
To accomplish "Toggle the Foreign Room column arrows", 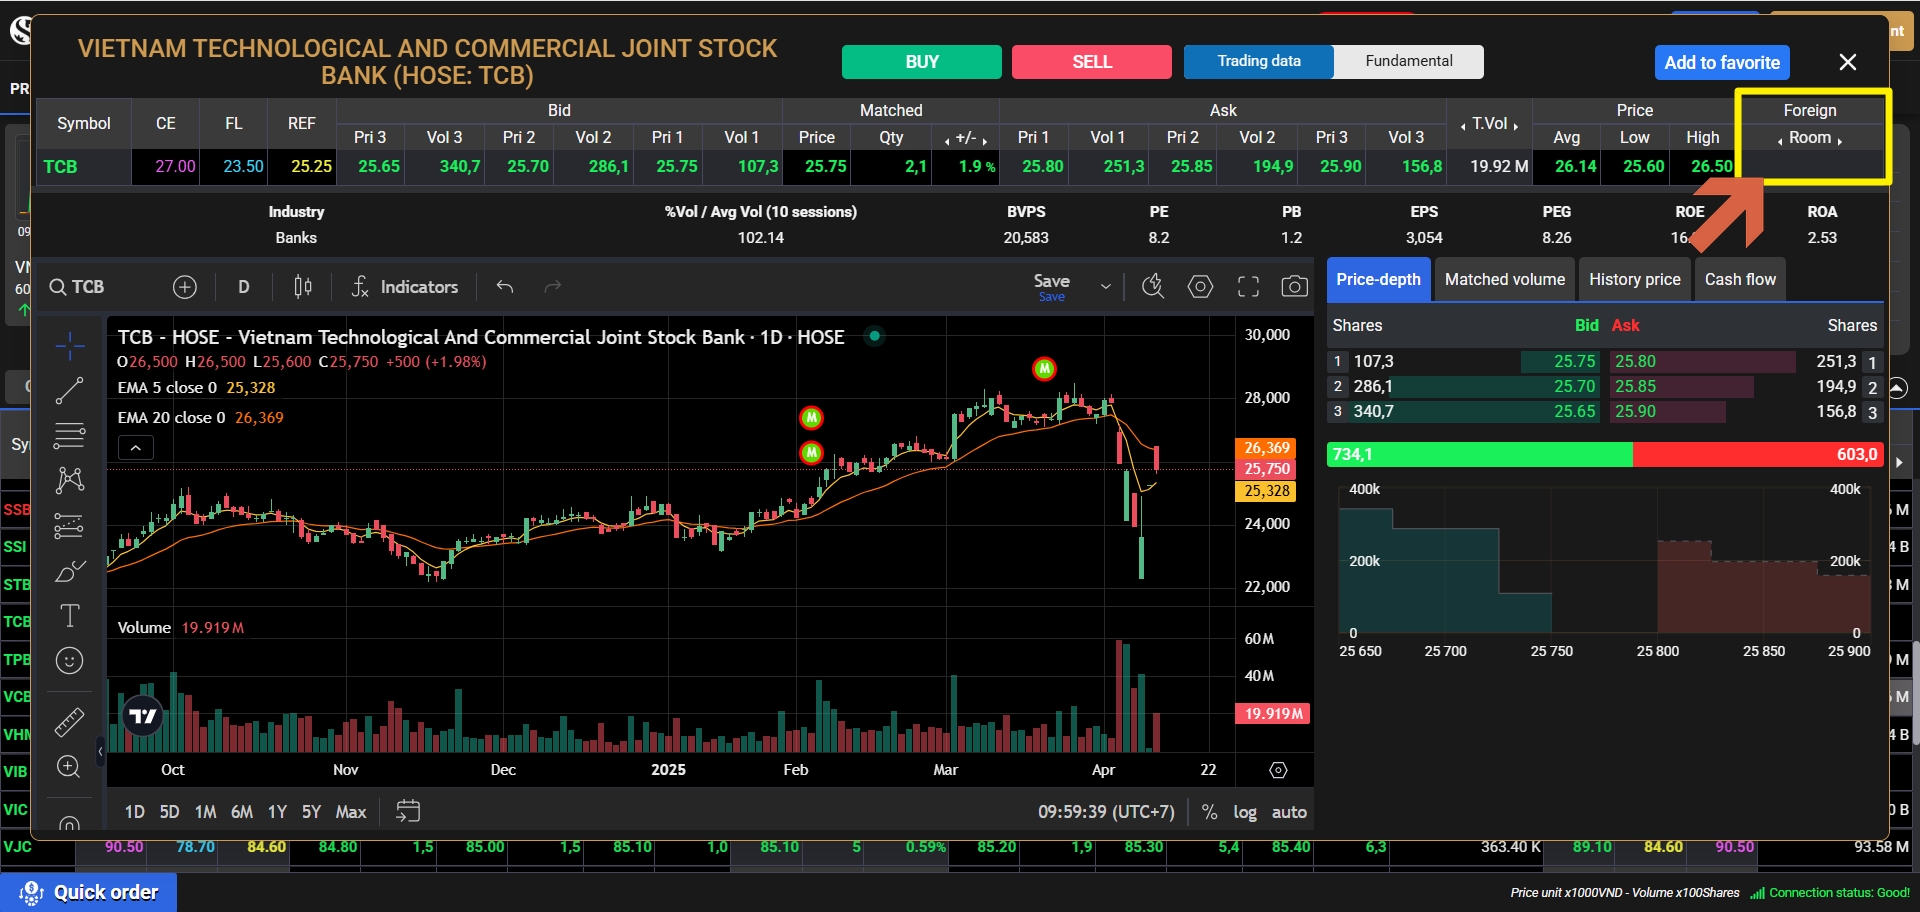I will 1810,138.
